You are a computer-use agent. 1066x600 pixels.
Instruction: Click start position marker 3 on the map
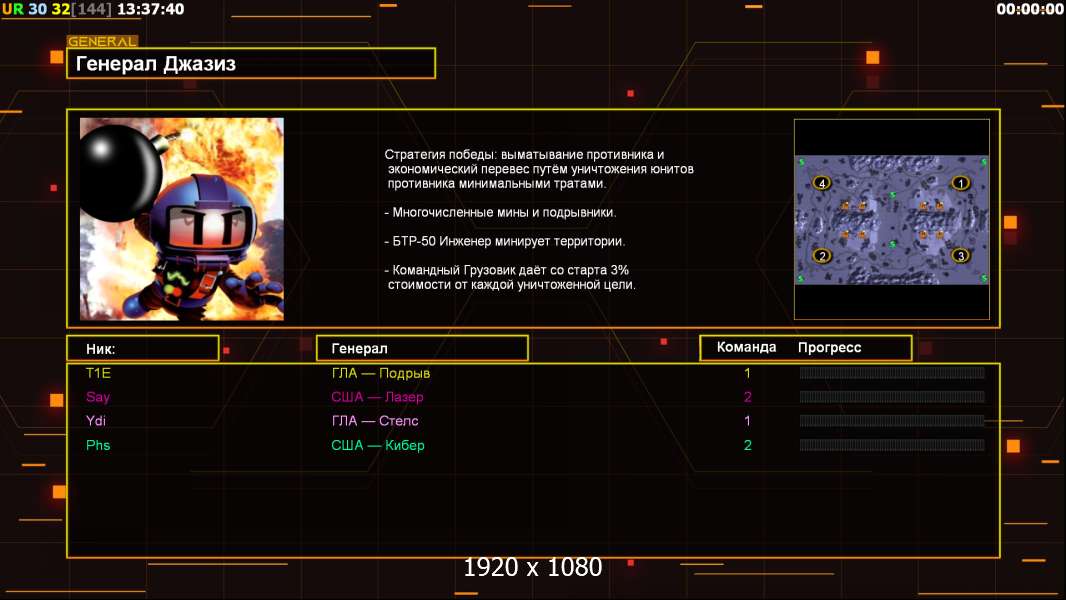click(960, 256)
